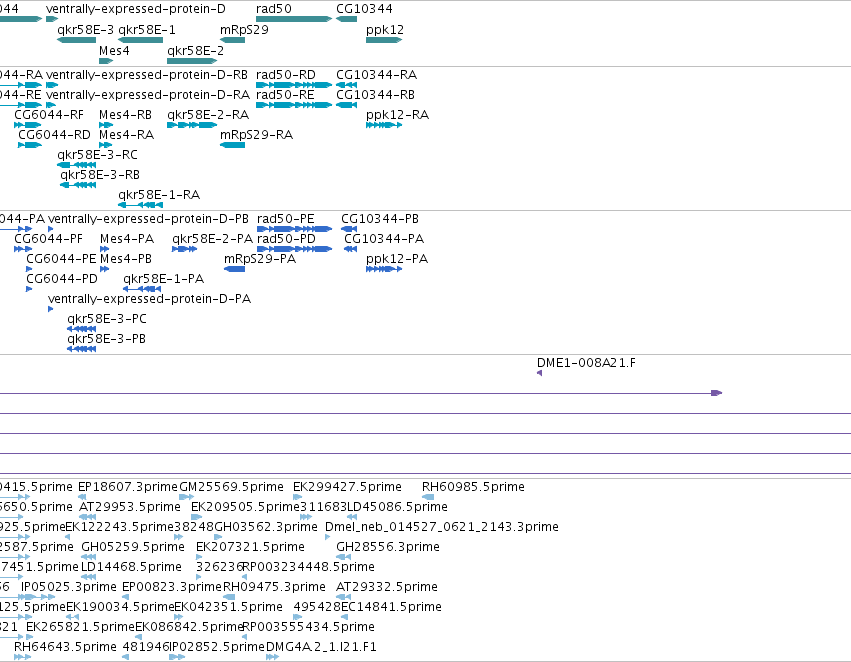Select transcript rad50-RD label

(x=285, y=75)
